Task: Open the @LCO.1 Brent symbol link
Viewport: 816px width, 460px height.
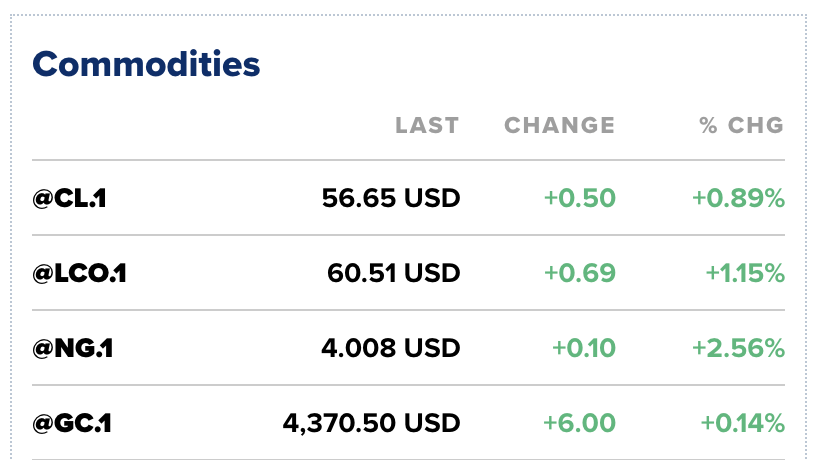Action: (x=79, y=273)
